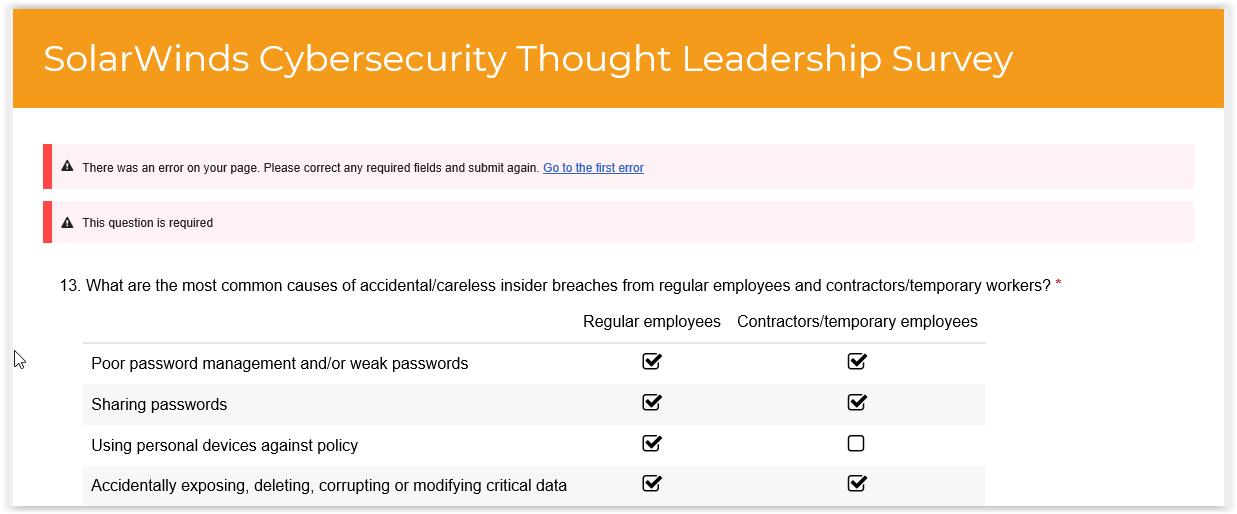The height and width of the screenshot is (514, 1237).
Task: Click the "Poor password management and/or weak passwords" label
Action: click(279, 364)
